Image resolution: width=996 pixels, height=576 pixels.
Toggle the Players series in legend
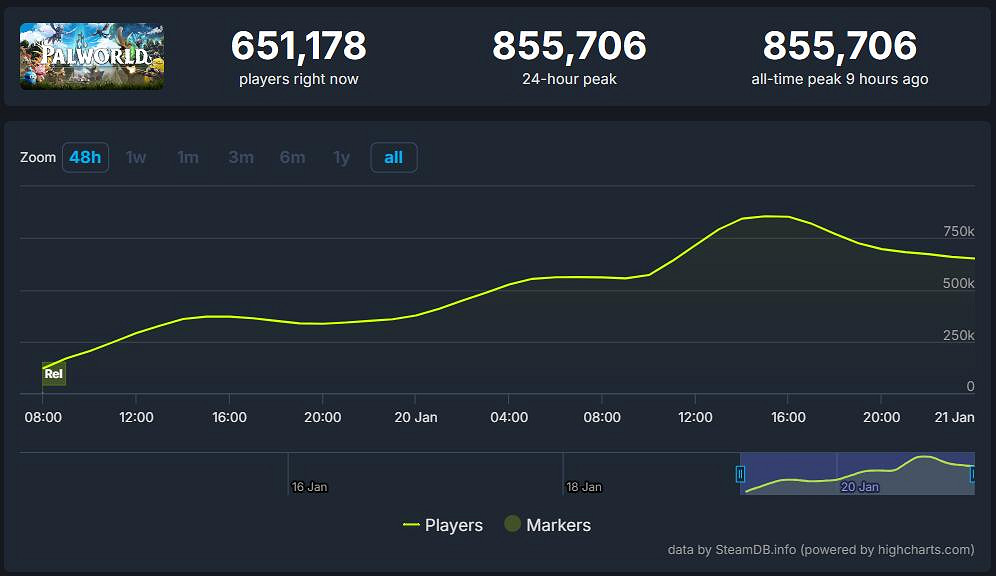443,525
